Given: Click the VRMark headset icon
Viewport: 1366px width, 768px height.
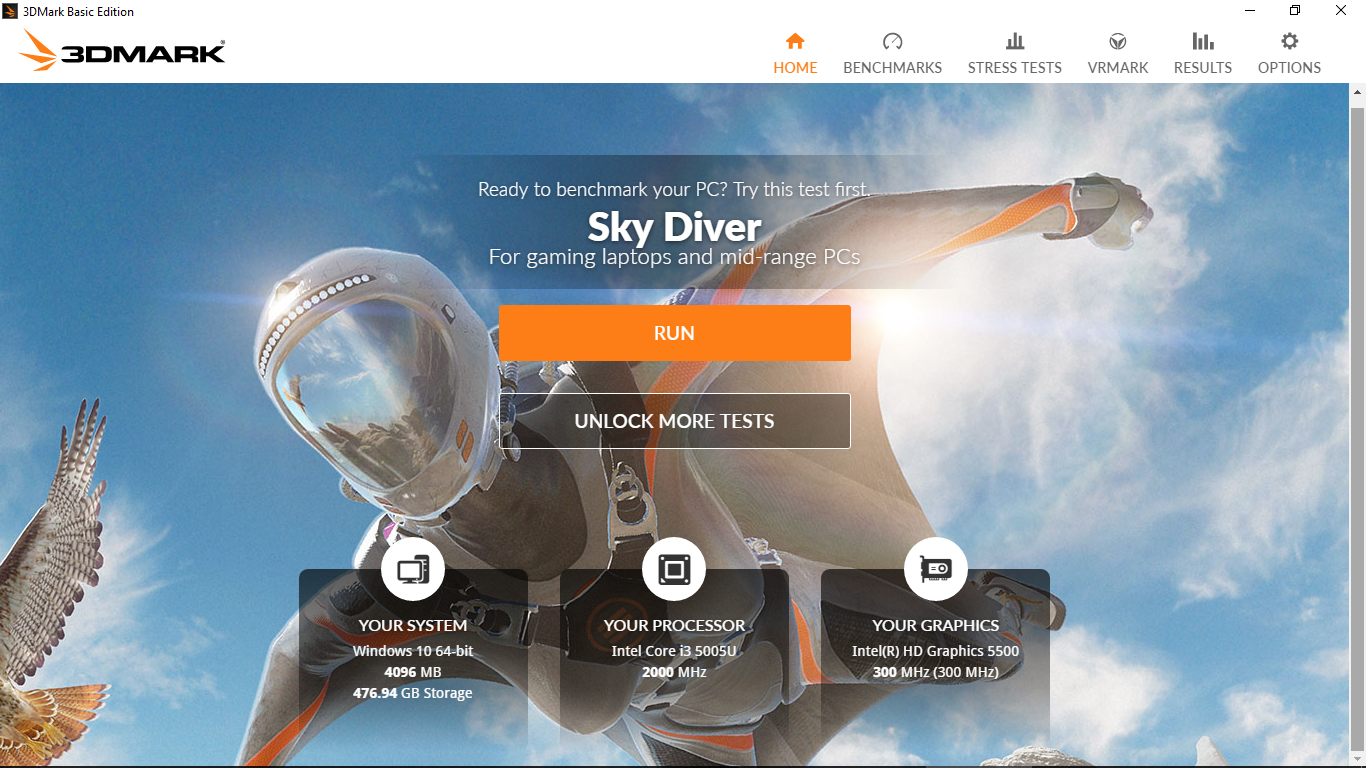Looking at the screenshot, I should click(1118, 42).
